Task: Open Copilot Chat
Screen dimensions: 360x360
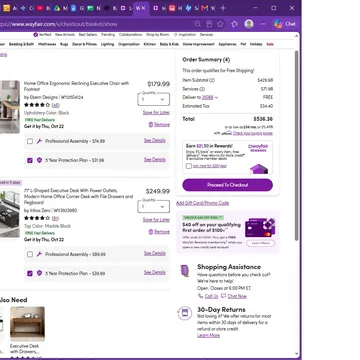Action: (x=285, y=24)
